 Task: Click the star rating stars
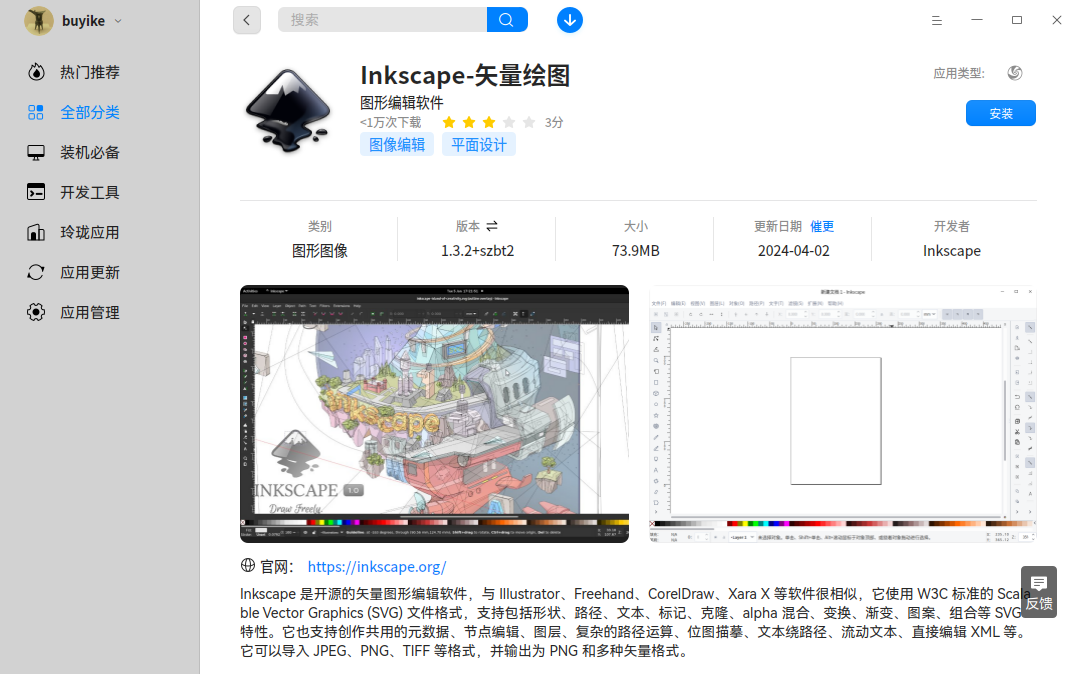pyautogui.click(x=488, y=122)
